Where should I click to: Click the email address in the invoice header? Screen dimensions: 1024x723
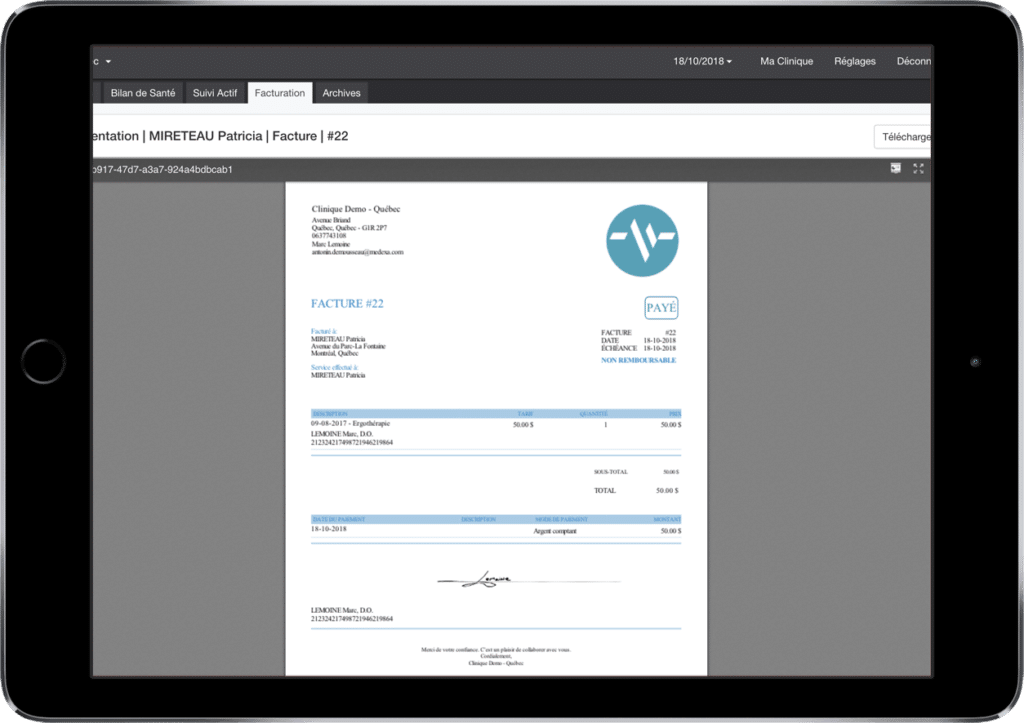pyautogui.click(x=357, y=253)
